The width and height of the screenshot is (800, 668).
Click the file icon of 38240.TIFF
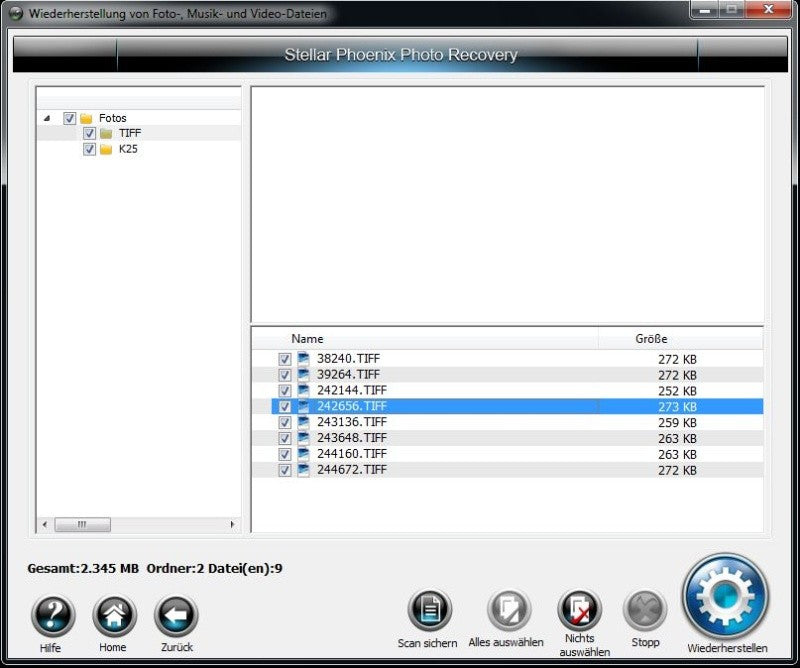coord(304,359)
